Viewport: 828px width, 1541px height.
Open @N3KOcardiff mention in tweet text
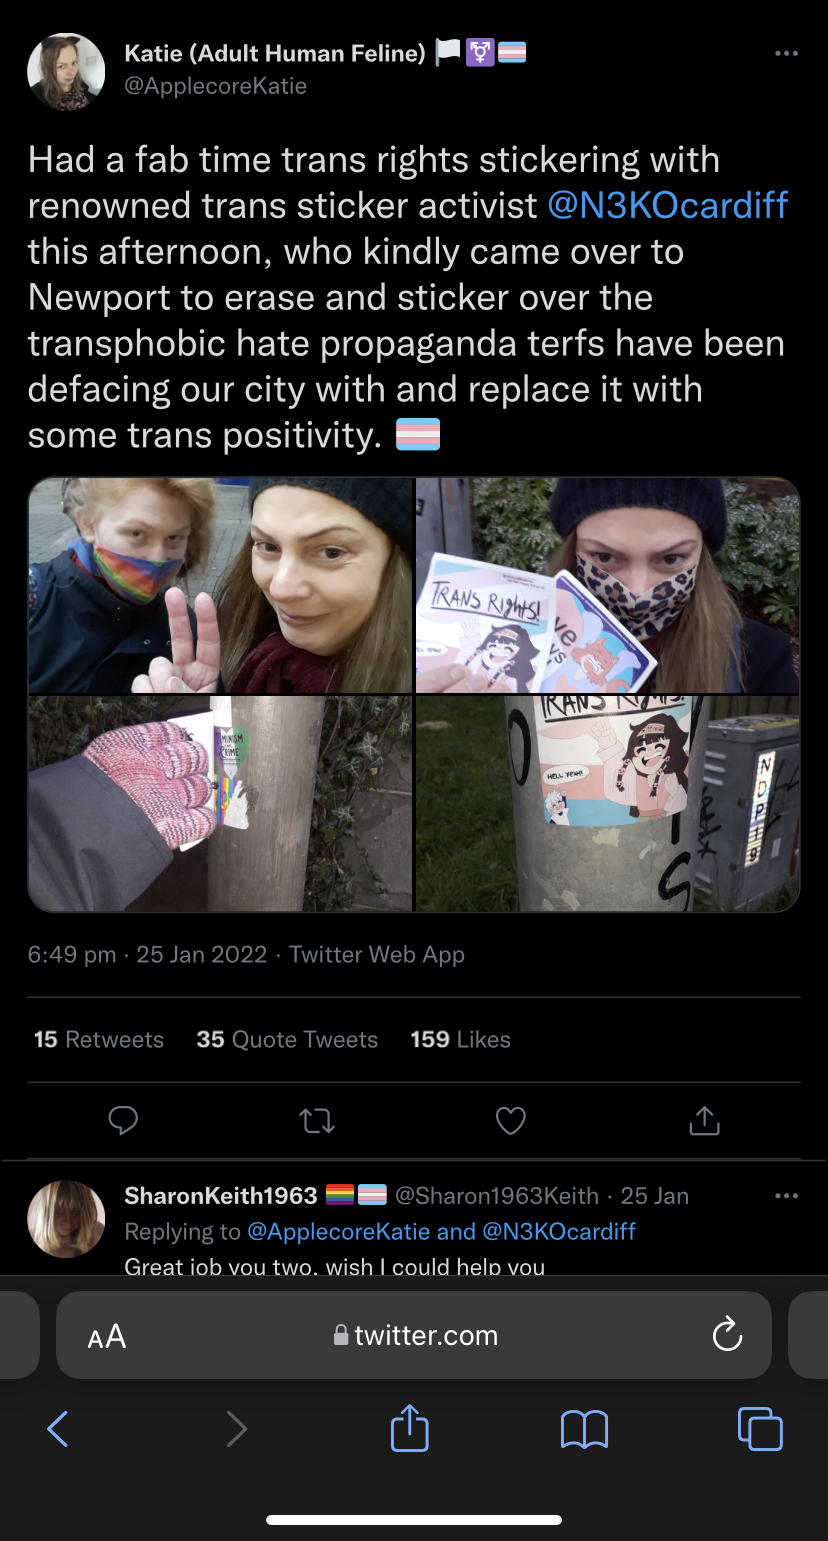tap(668, 205)
